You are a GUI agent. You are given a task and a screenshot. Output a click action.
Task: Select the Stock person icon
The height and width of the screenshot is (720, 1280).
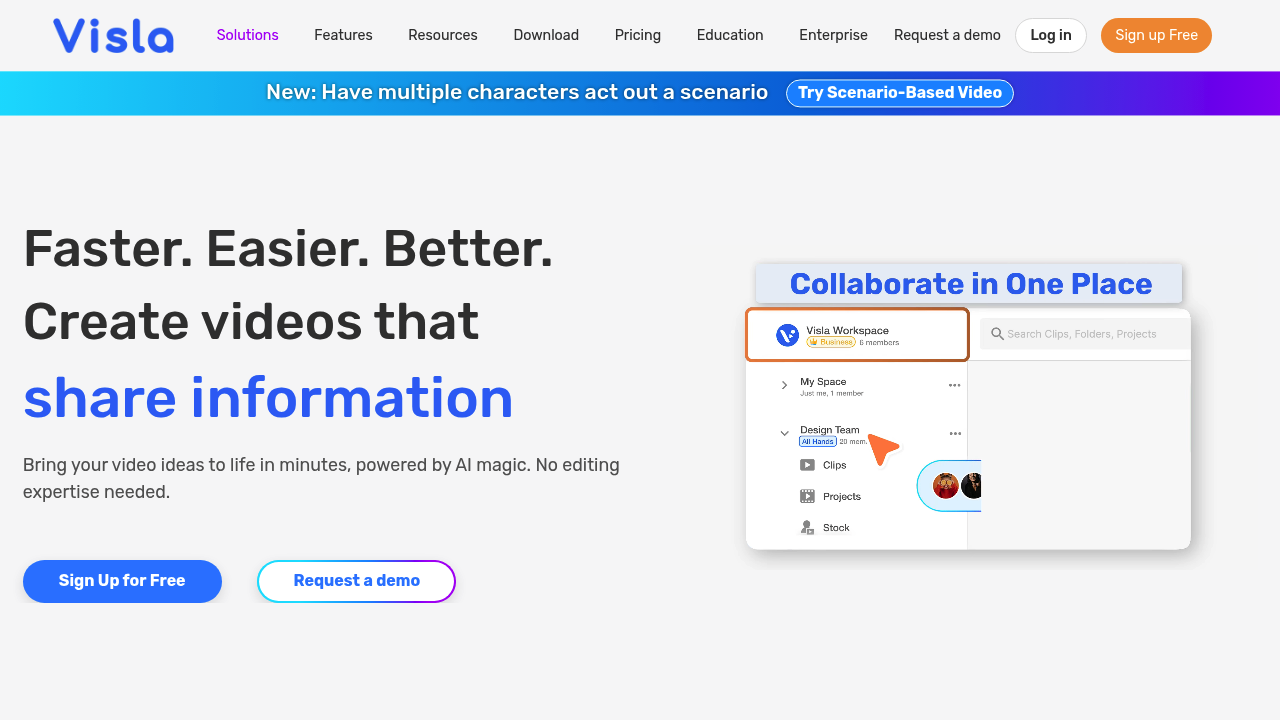click(x=807, y=528)
